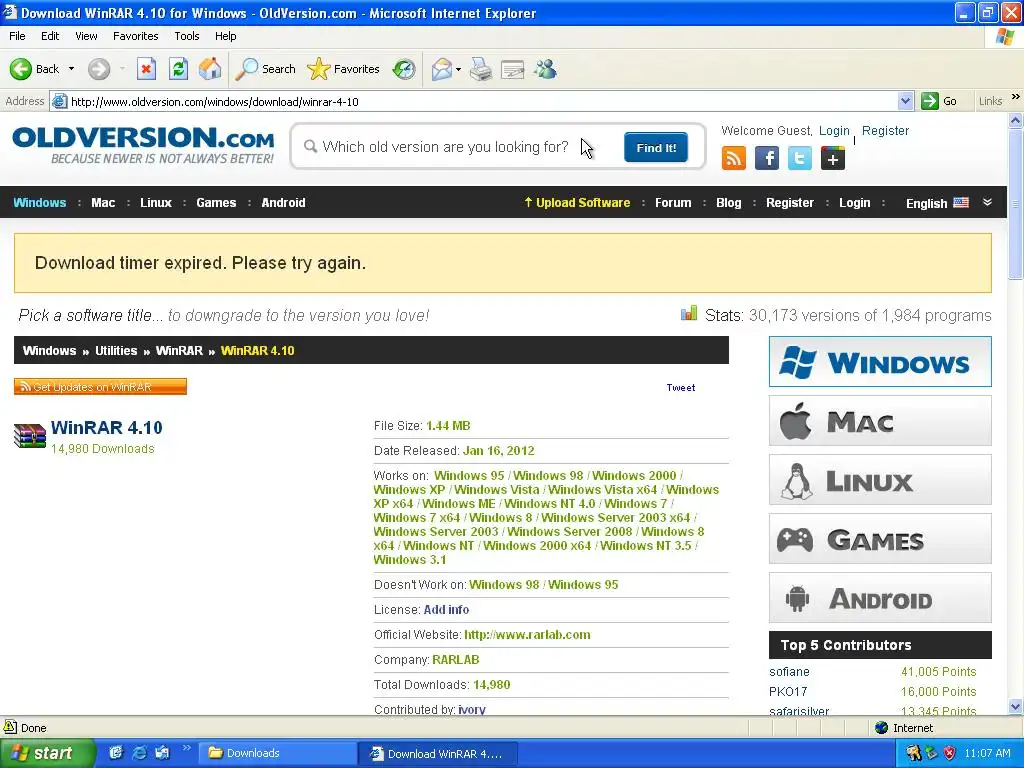Select the Android sidebar banner
This screenshot has height=768, width=1024.
(880, 598)
